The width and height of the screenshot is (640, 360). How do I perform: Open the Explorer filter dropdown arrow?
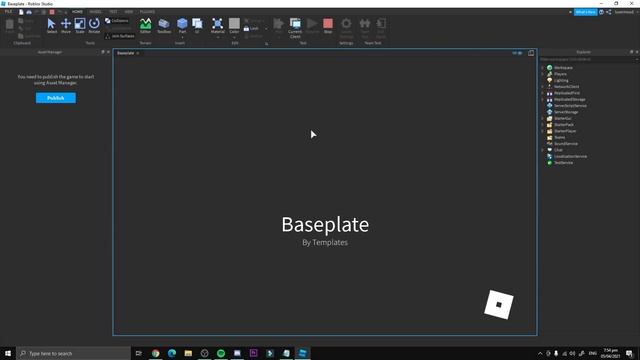[637, 60]
